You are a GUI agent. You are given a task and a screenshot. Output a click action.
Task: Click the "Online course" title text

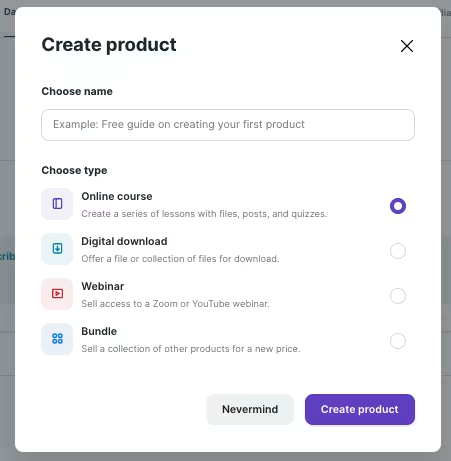117,196
